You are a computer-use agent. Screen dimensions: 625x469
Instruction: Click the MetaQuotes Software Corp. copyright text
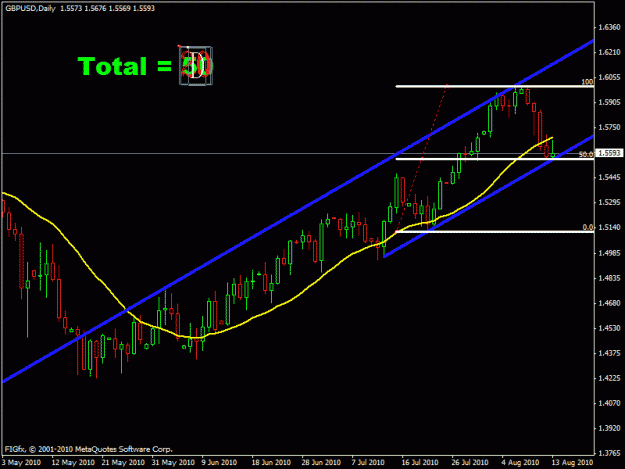pyautogui.click(x=88, y=449)
